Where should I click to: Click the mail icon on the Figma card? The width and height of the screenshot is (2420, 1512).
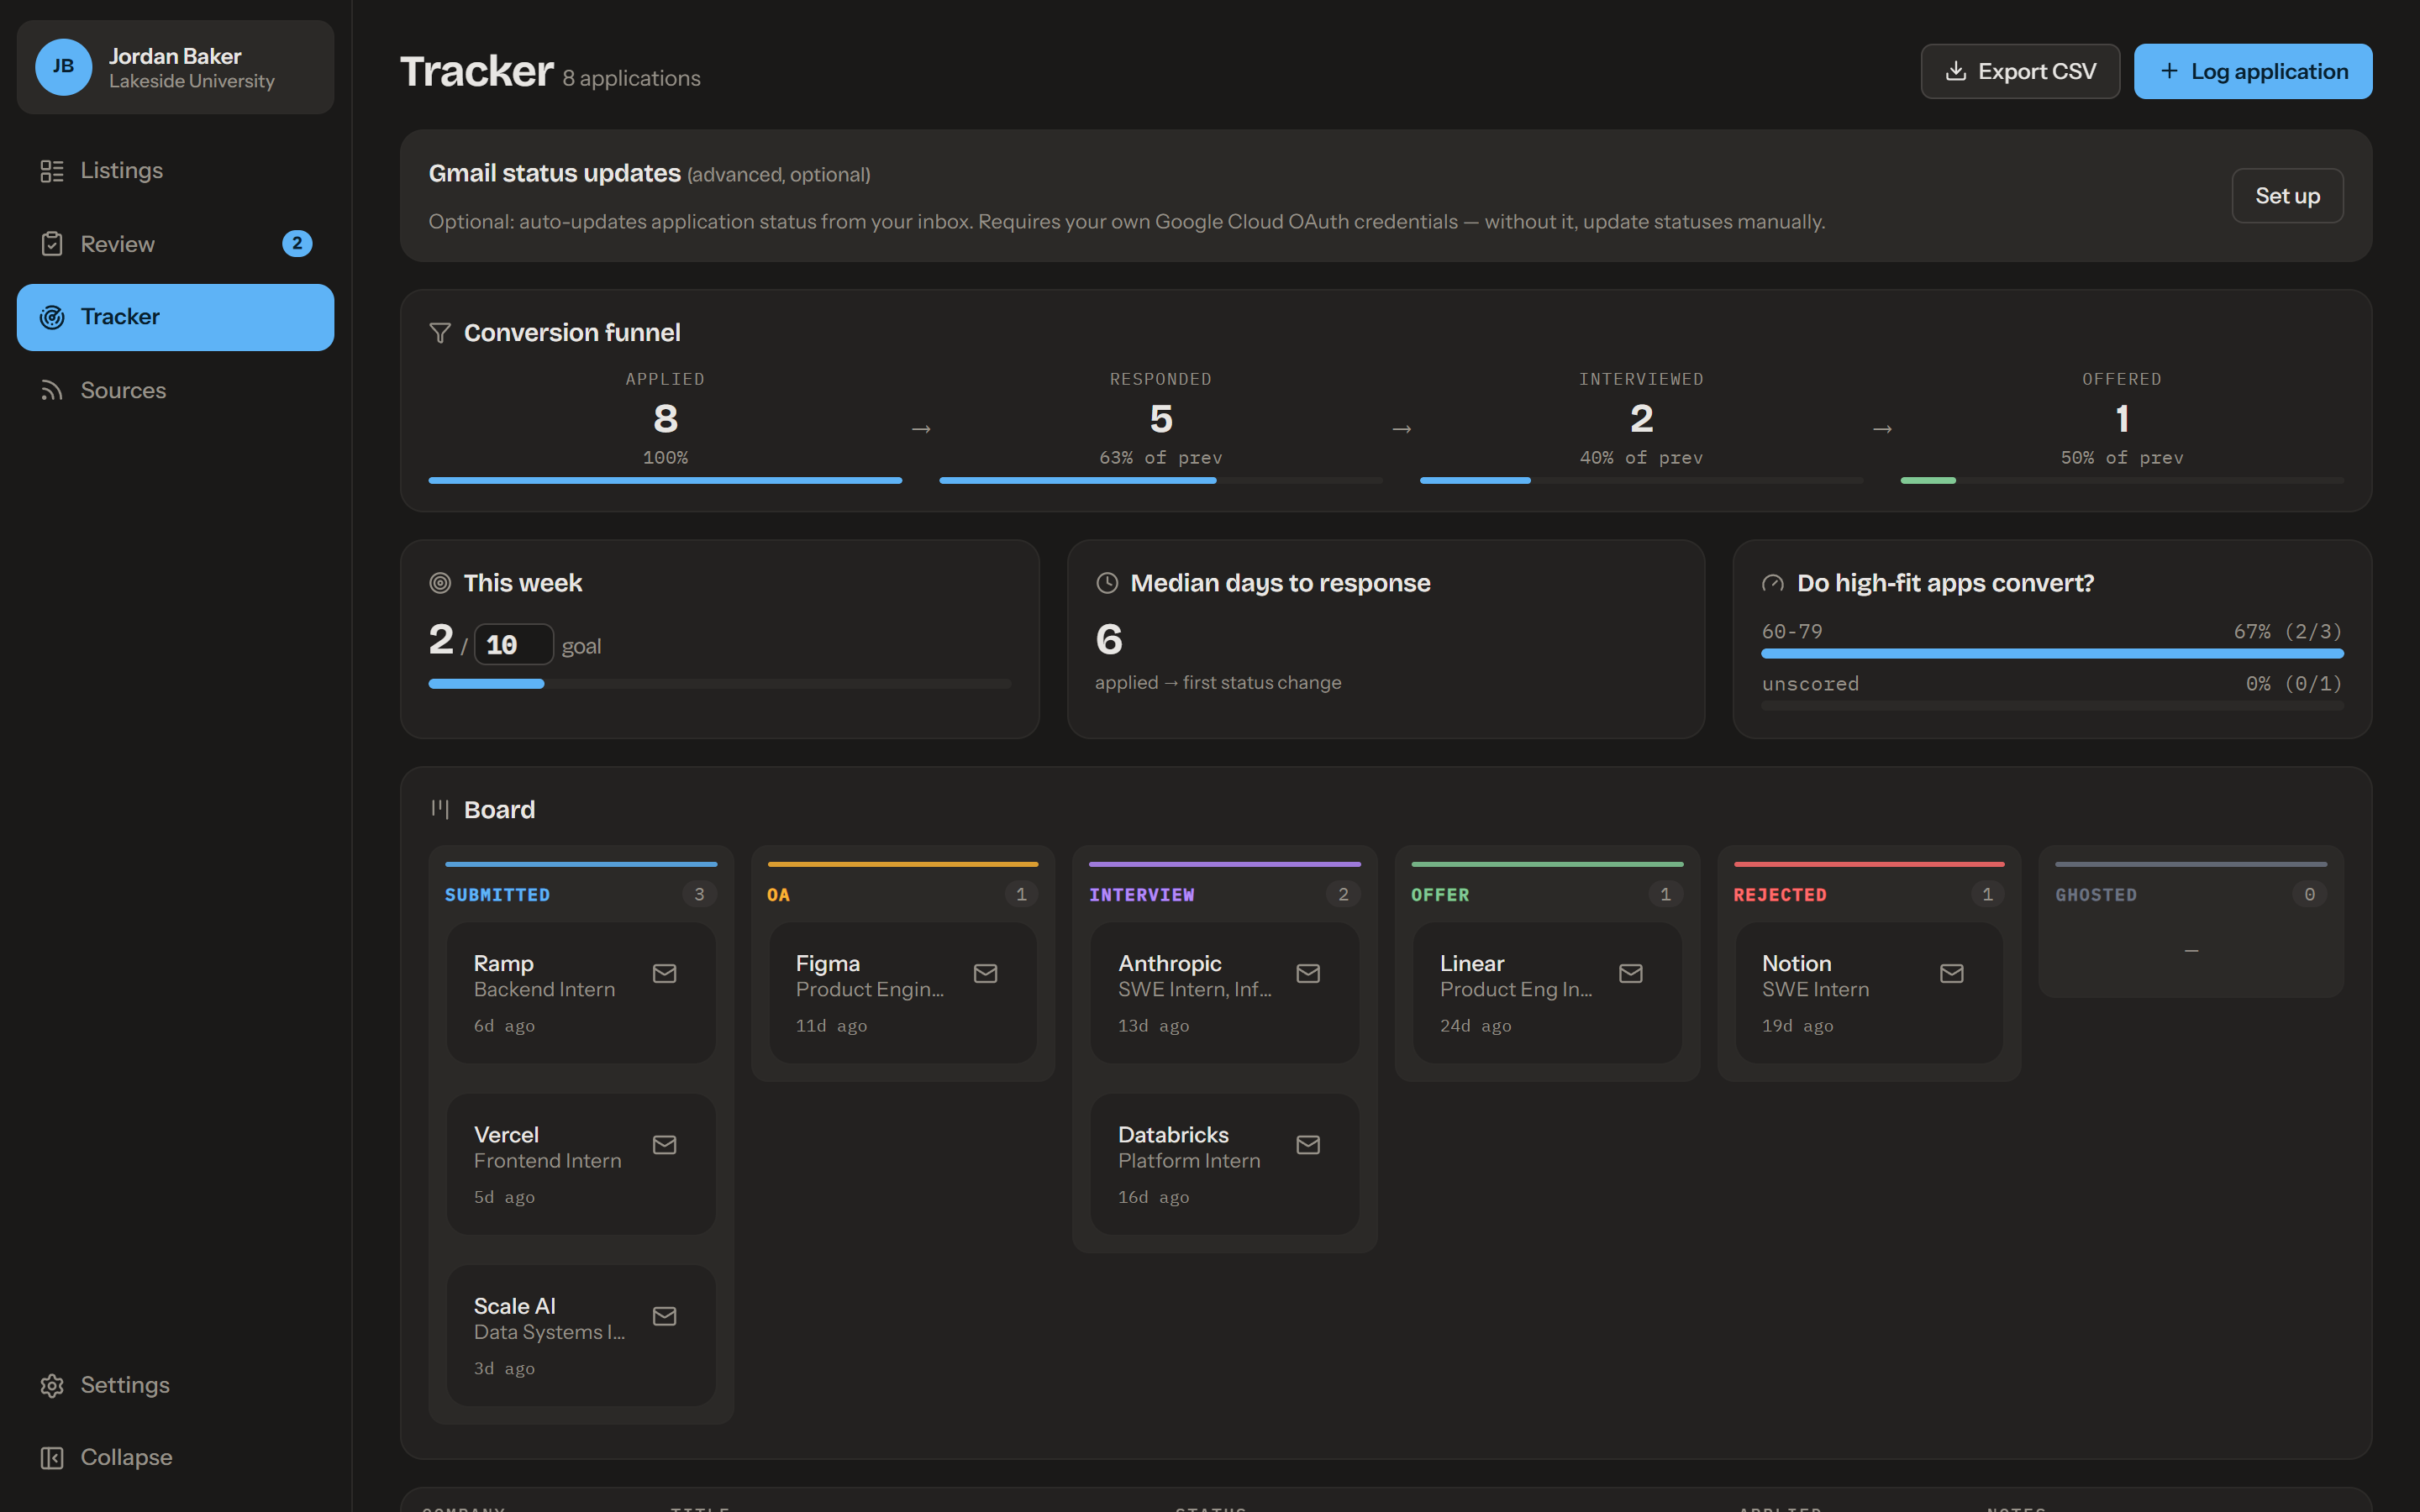986,973
